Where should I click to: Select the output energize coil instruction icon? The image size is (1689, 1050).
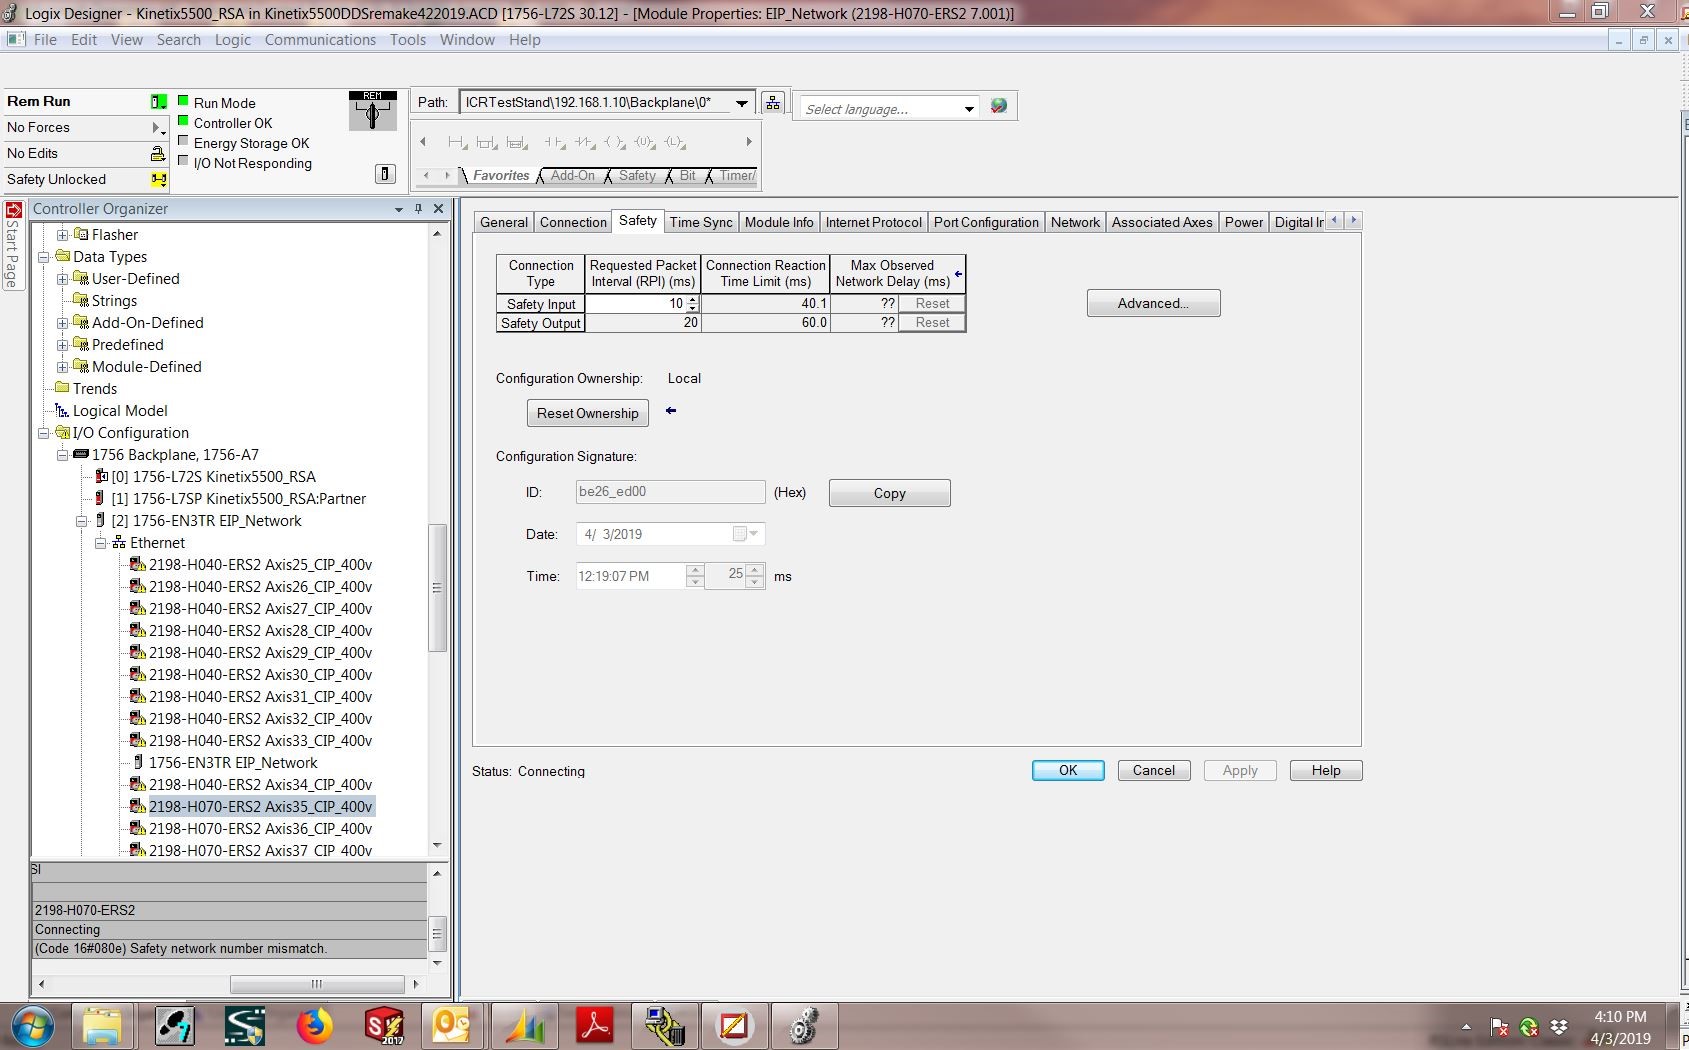pyautogui.click(x=614, y=142)
